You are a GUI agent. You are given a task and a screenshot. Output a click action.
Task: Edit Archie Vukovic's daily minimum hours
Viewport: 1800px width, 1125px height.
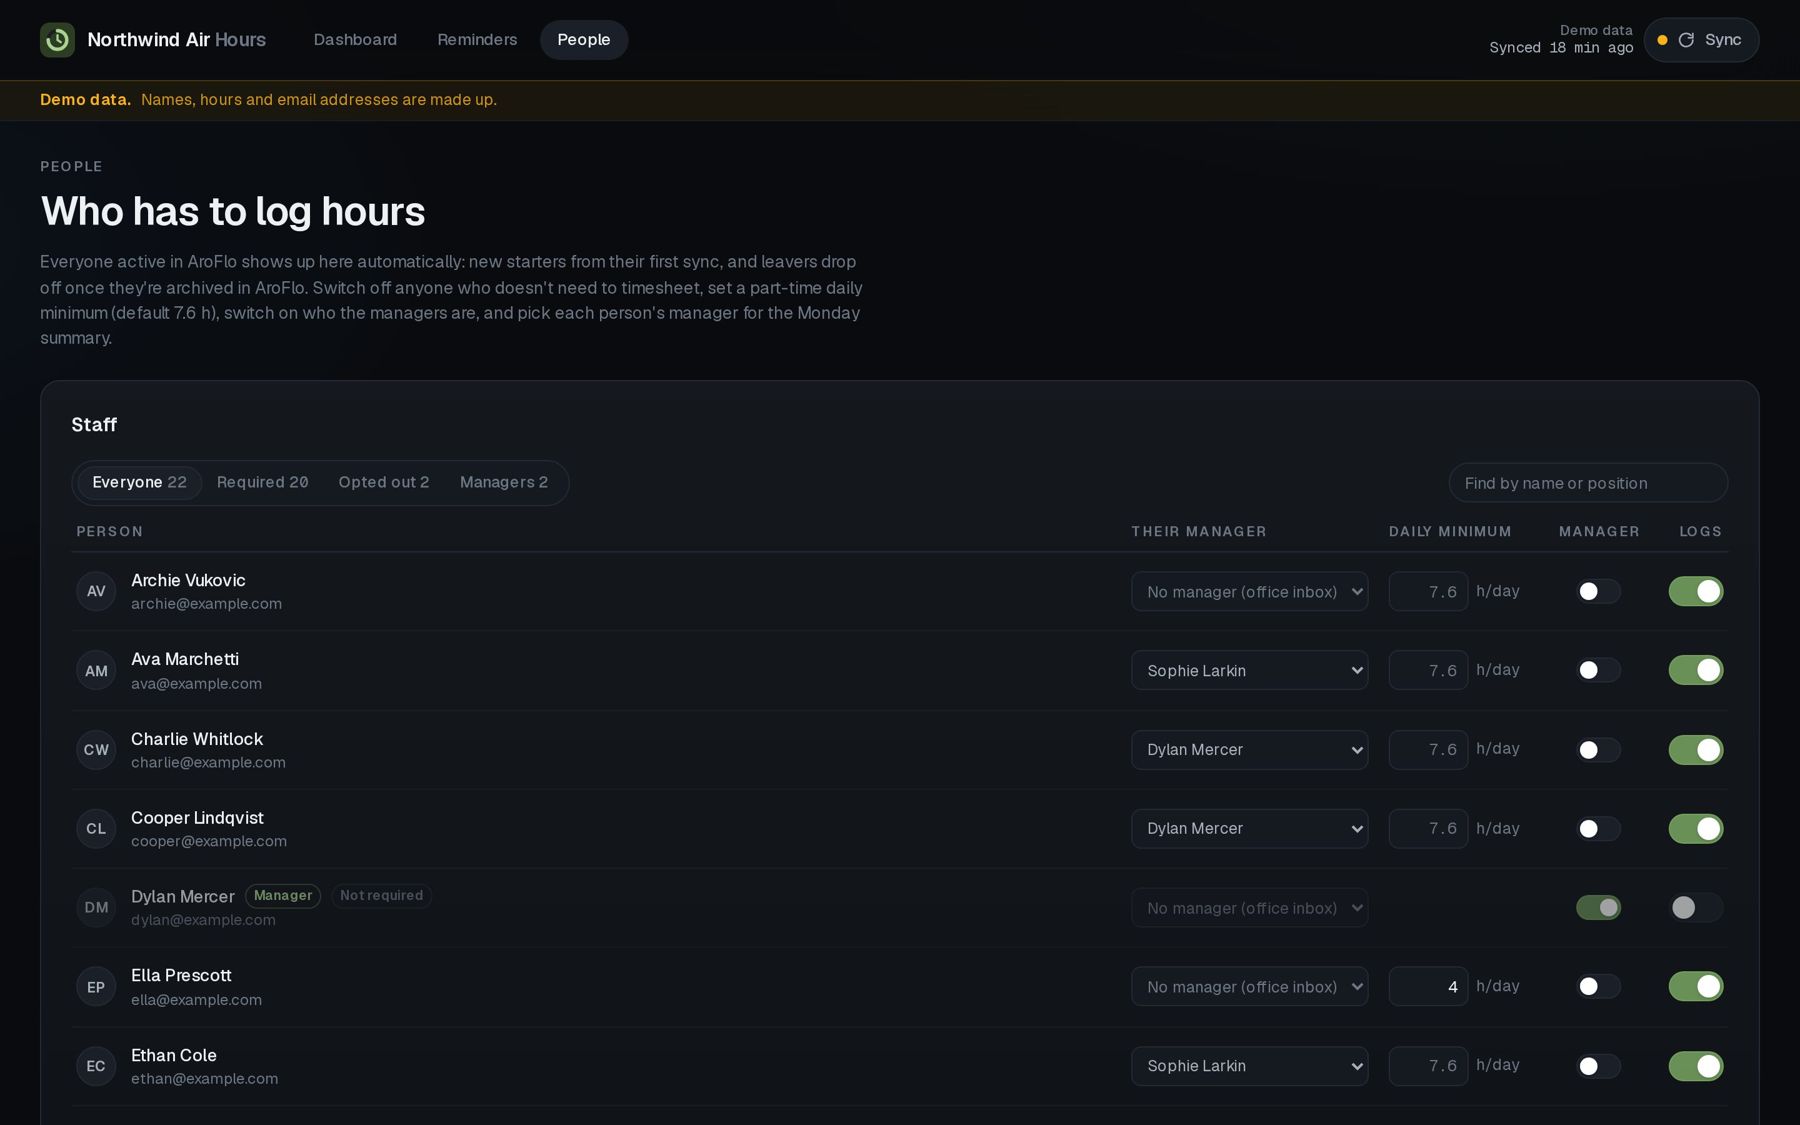coord(1428,591)
